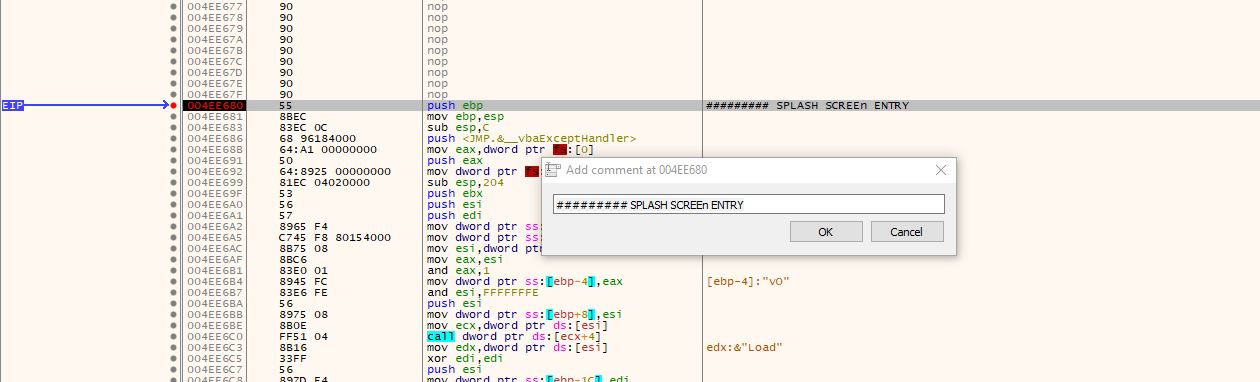Select address 004EE68B
The image size is (1260, 382).
(215, 149)
